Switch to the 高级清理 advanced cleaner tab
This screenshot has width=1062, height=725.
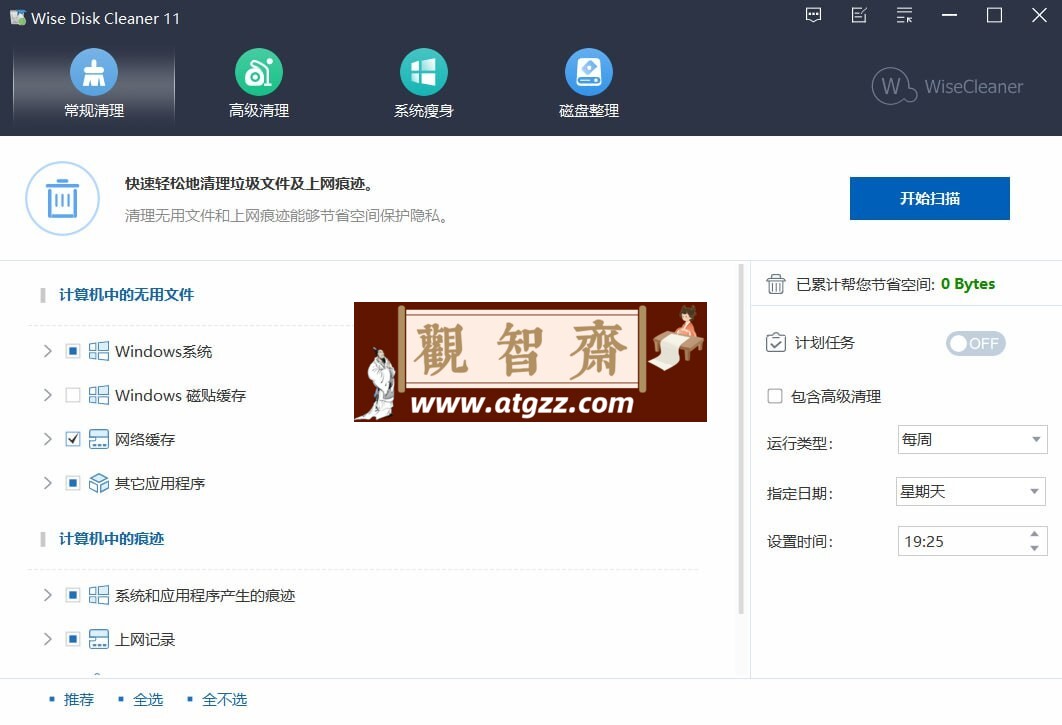point(259,85)
